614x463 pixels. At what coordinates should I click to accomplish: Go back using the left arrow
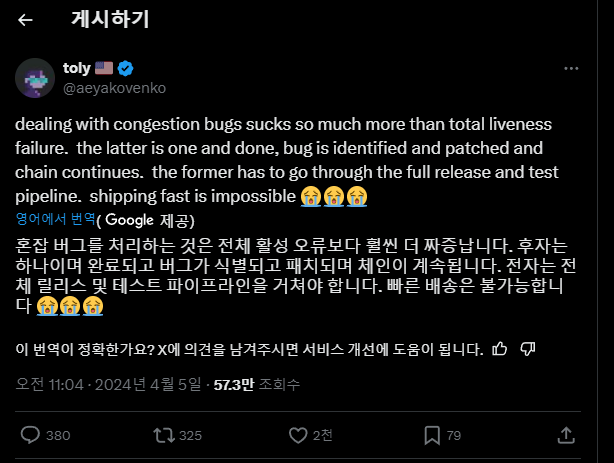pyautogui.click(x=26, y=20)
